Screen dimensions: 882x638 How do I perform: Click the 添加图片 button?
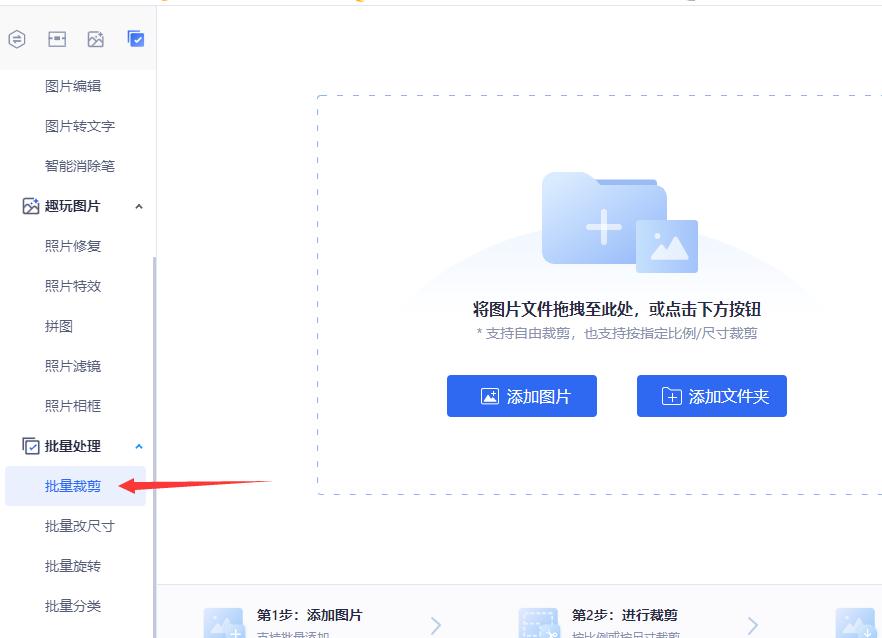click(521, 396)
